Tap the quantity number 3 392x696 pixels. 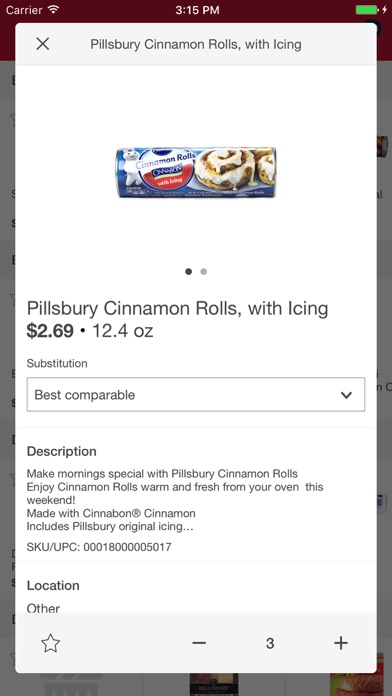click(x=270, y=643)
